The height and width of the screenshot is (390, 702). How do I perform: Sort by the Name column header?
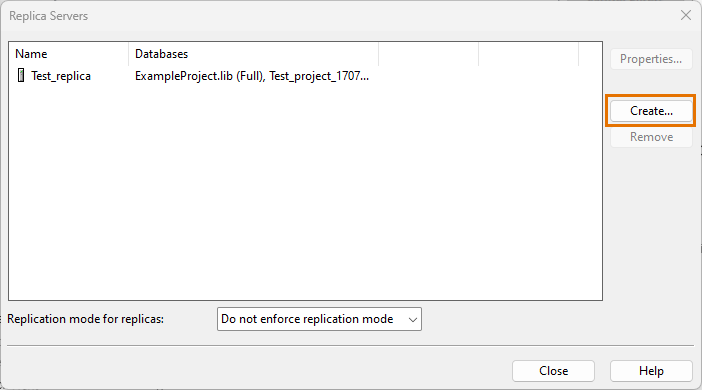click(x=69, y=54)
